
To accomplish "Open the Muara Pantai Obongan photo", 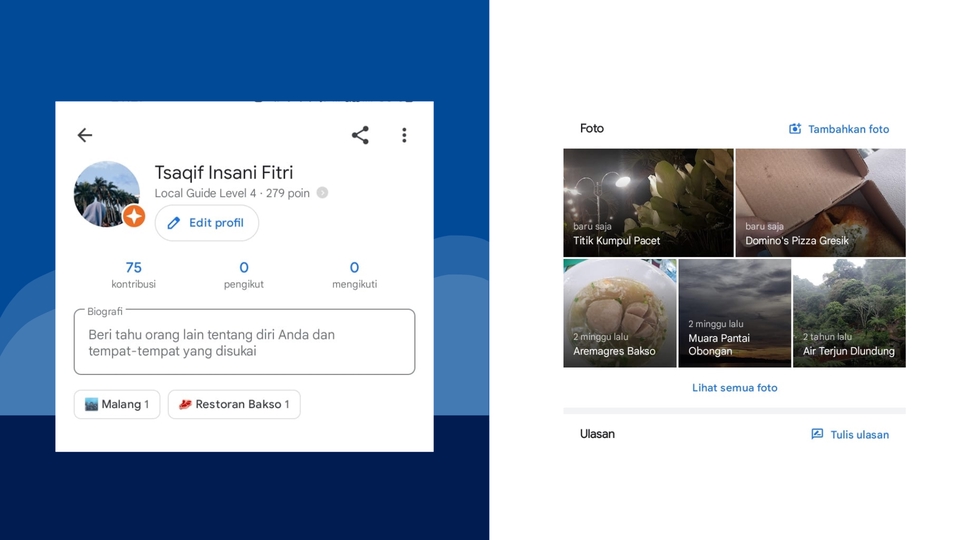I will 735,313.
